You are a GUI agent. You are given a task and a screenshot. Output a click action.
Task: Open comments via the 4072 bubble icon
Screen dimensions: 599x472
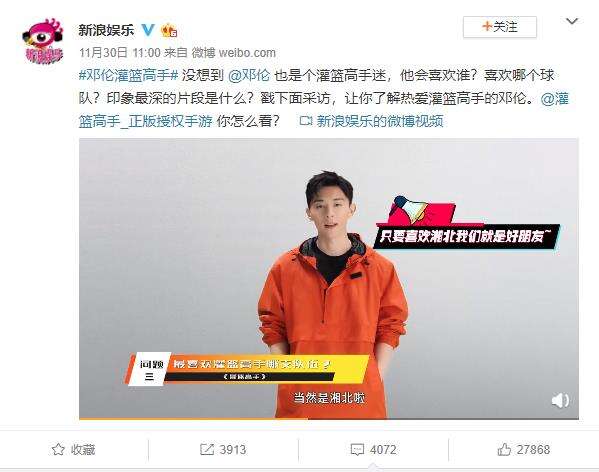point(357,449)
